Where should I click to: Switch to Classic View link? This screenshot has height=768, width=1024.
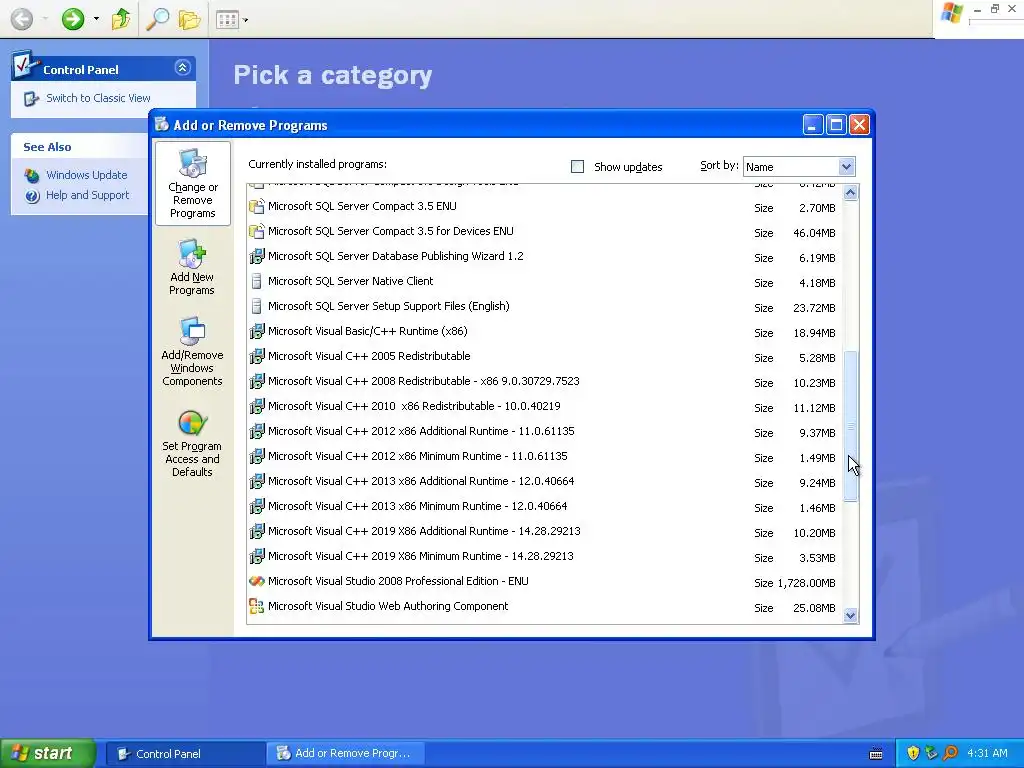98,98
